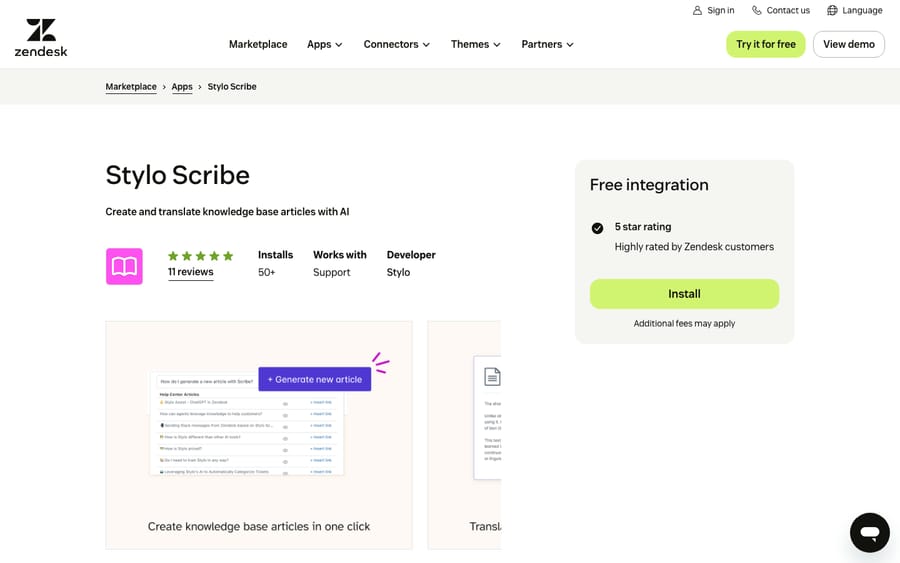Click the 'Create and translate knowledge base' tagline
This screenshot has height=563, width=900.
click(227, 212)
